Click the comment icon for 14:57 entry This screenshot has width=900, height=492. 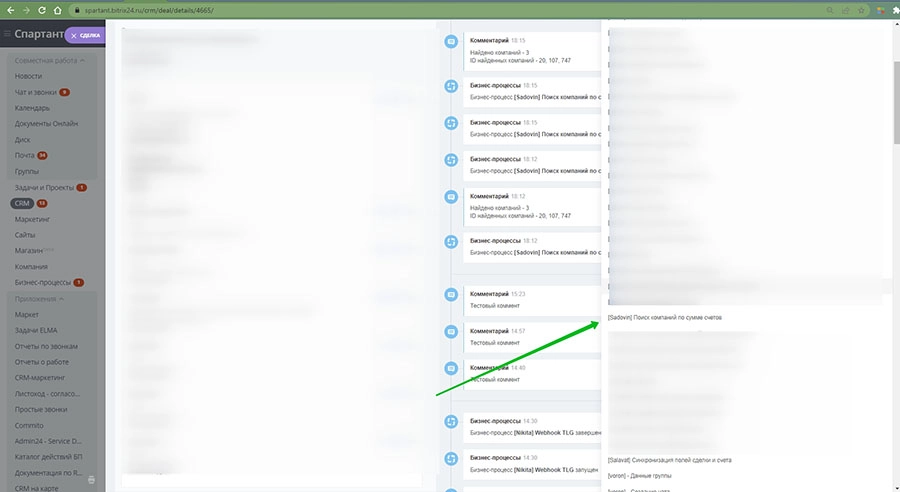451,333
